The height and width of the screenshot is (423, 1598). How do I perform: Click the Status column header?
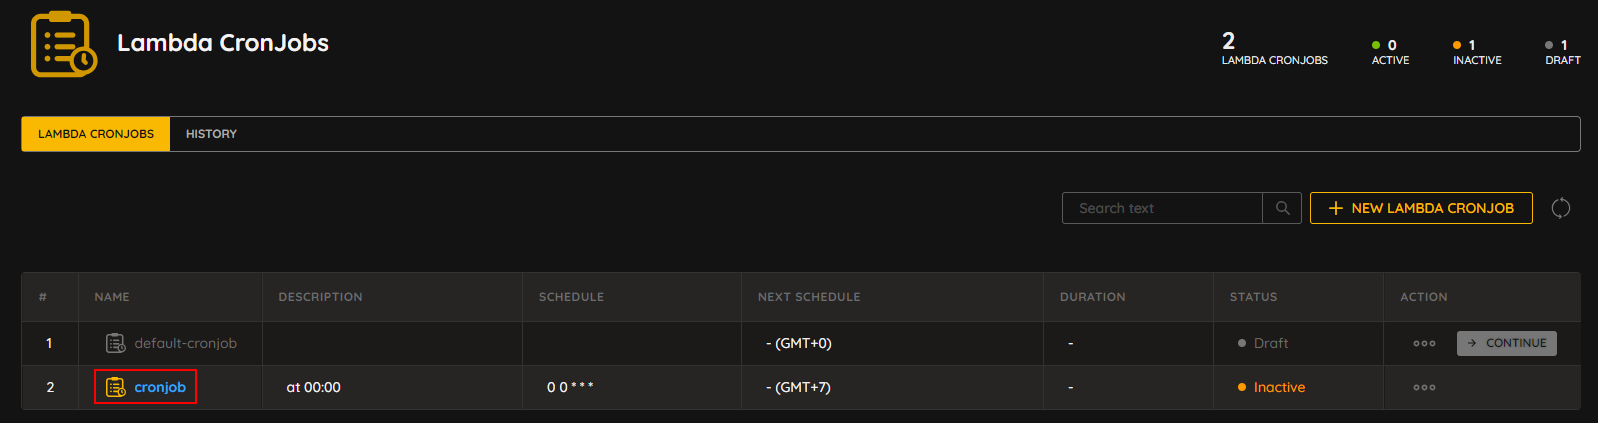tap(1253, 297)
